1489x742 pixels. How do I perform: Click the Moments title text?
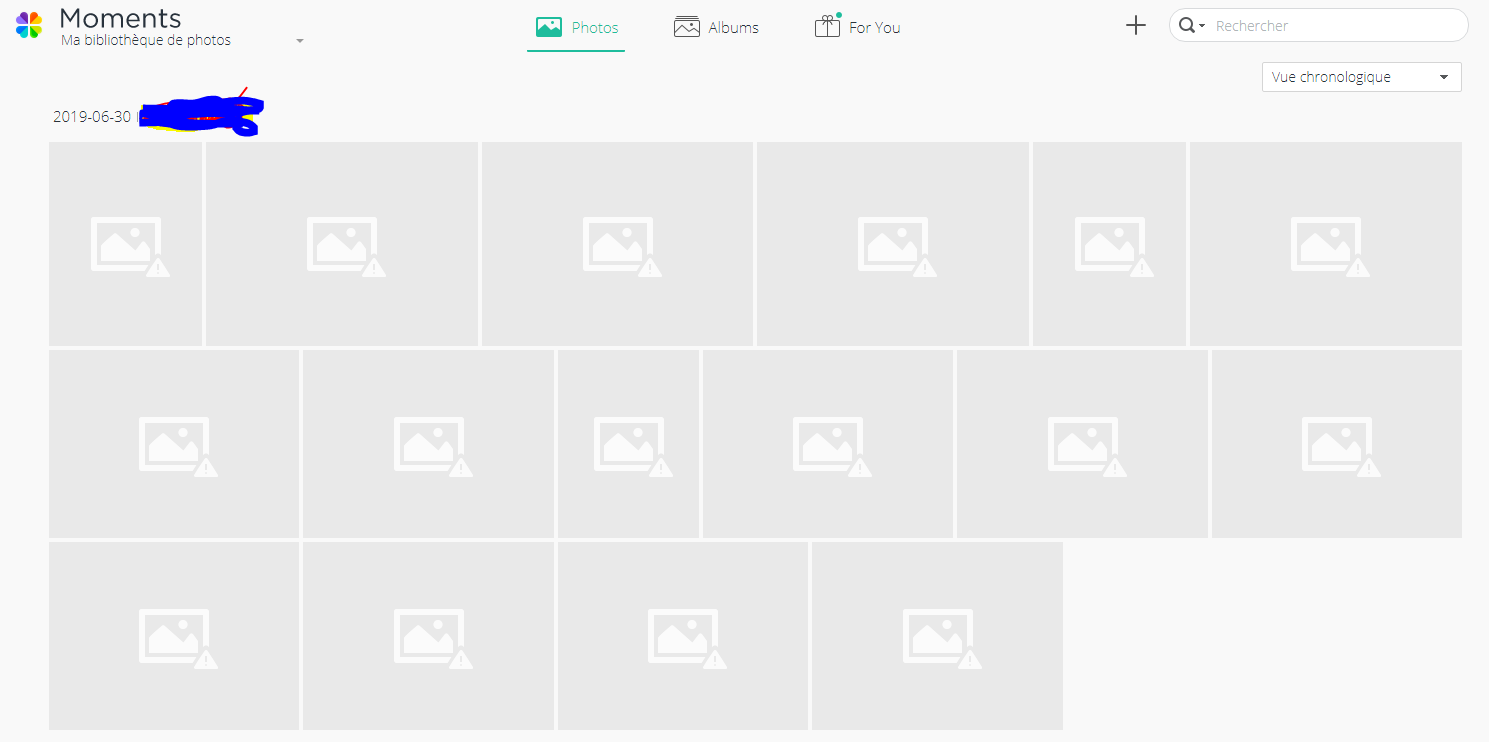tap(120, 18)
